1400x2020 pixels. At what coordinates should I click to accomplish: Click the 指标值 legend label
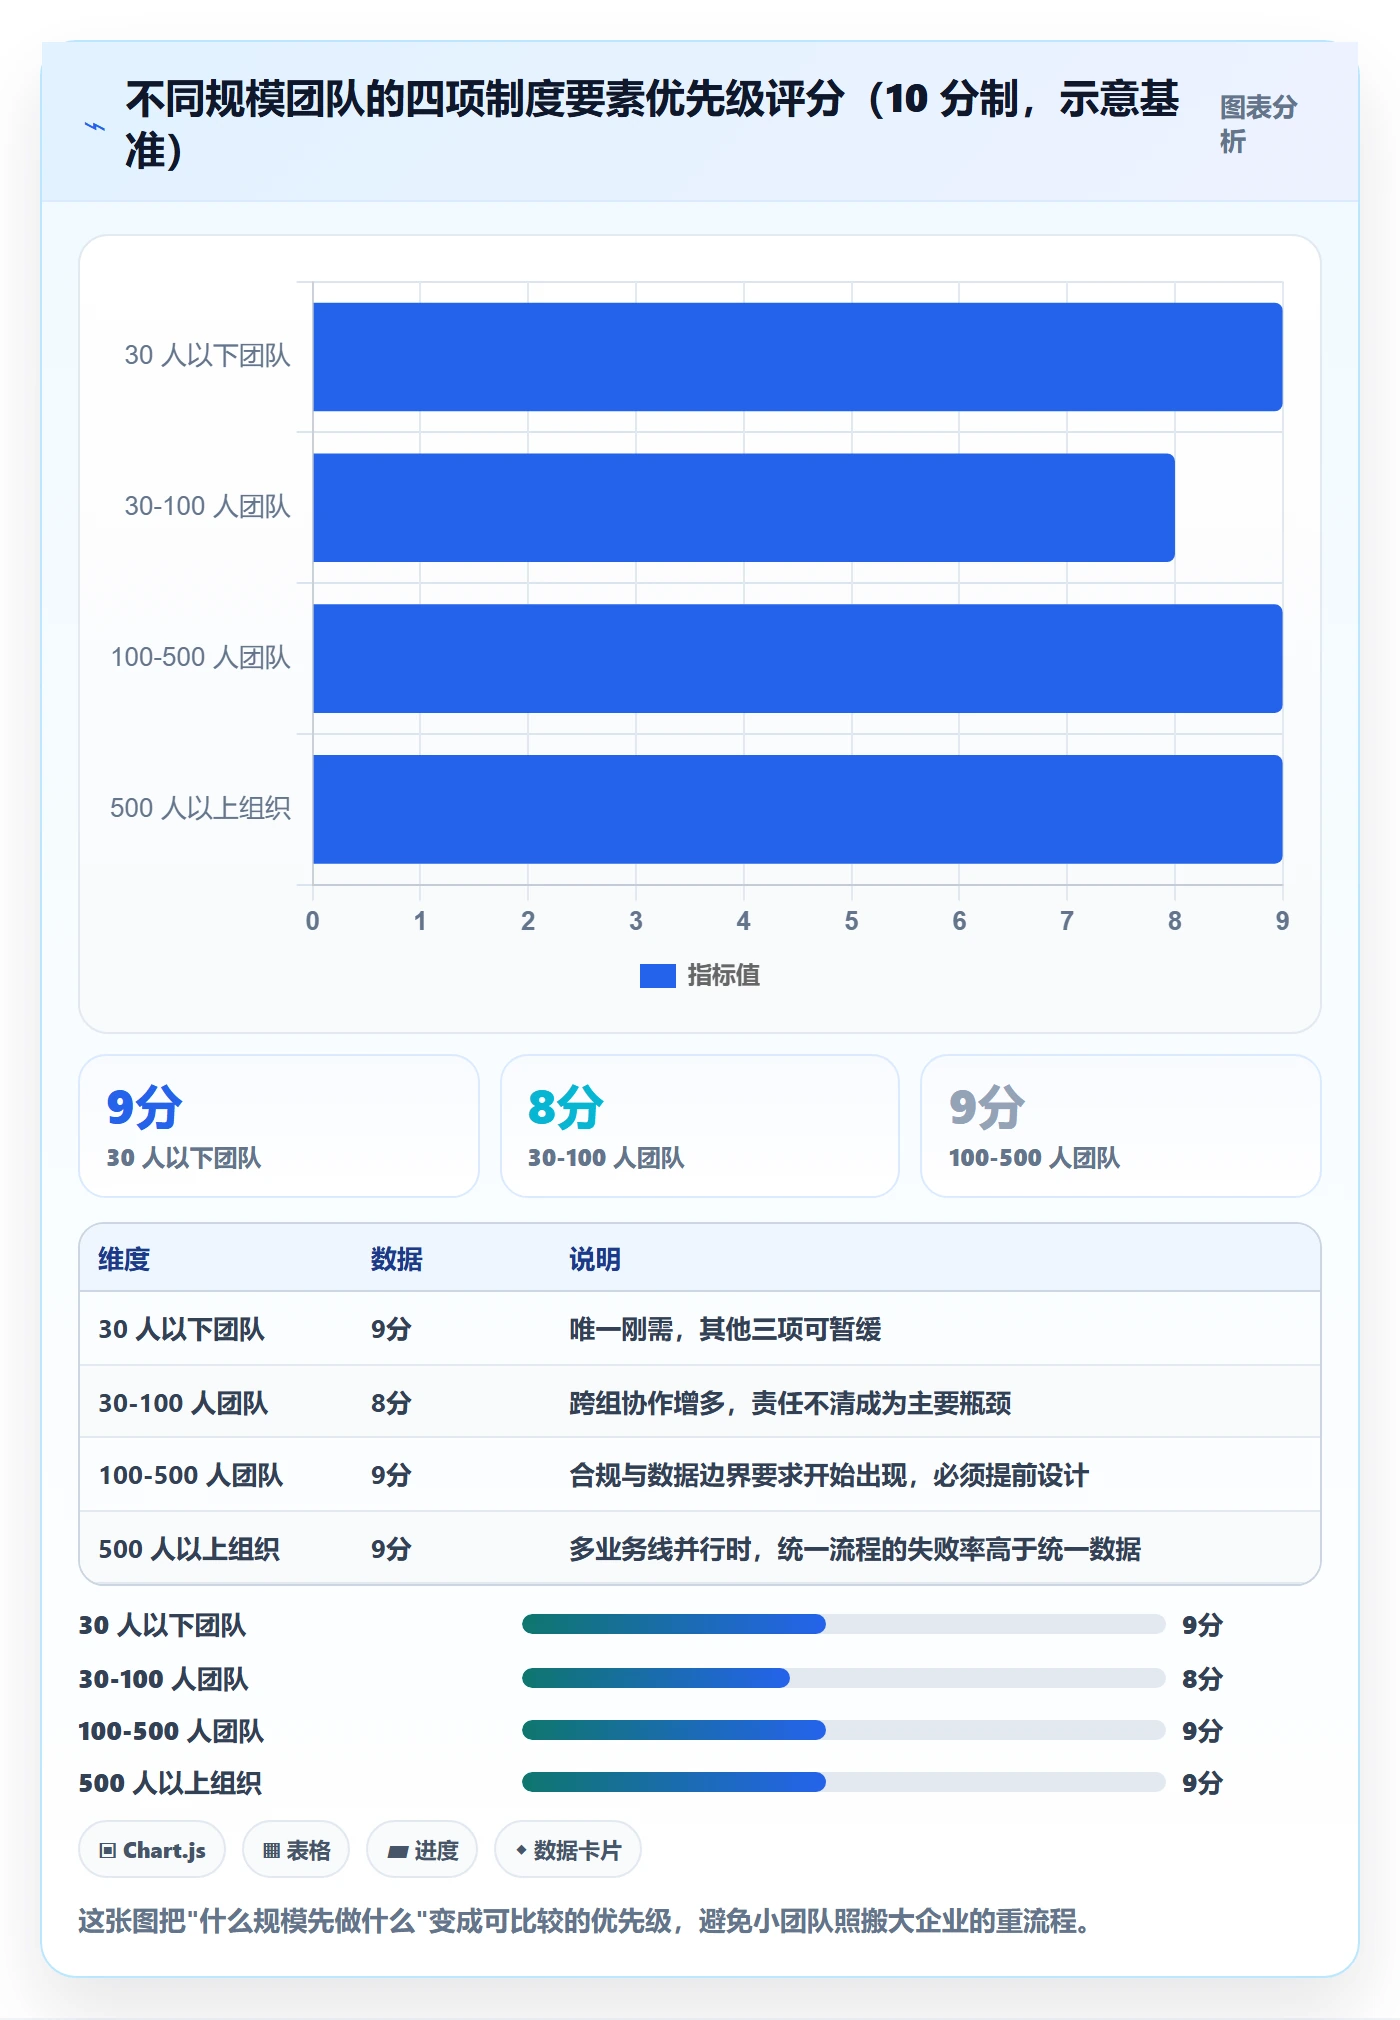pyautogui.click(x=723, y=975)
